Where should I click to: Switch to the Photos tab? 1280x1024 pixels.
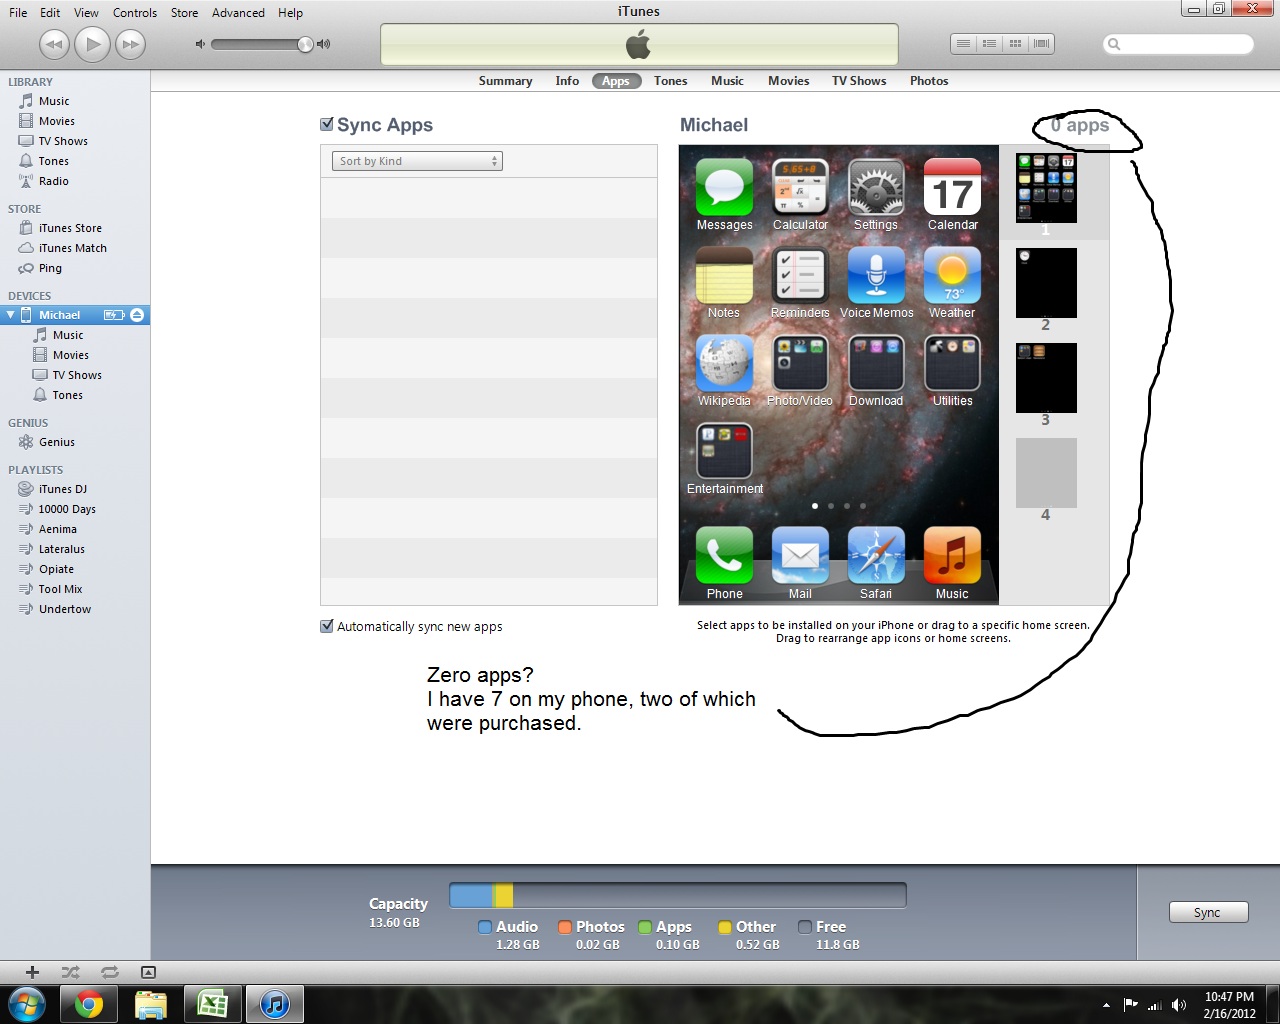tap(929, 81)
